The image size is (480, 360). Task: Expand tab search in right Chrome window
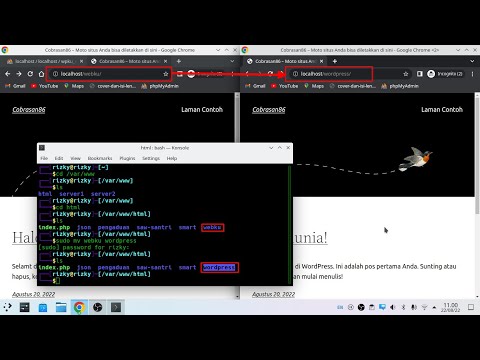tap(472, 61)
